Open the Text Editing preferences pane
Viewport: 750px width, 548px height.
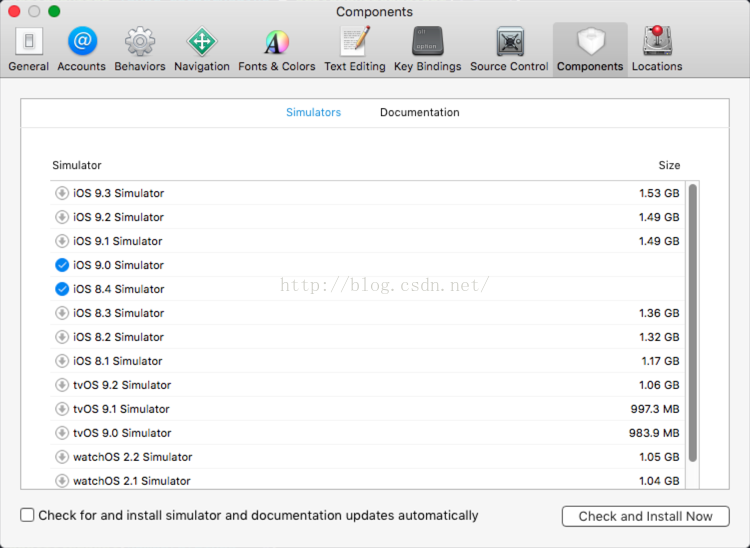click(x=354, y=49)
